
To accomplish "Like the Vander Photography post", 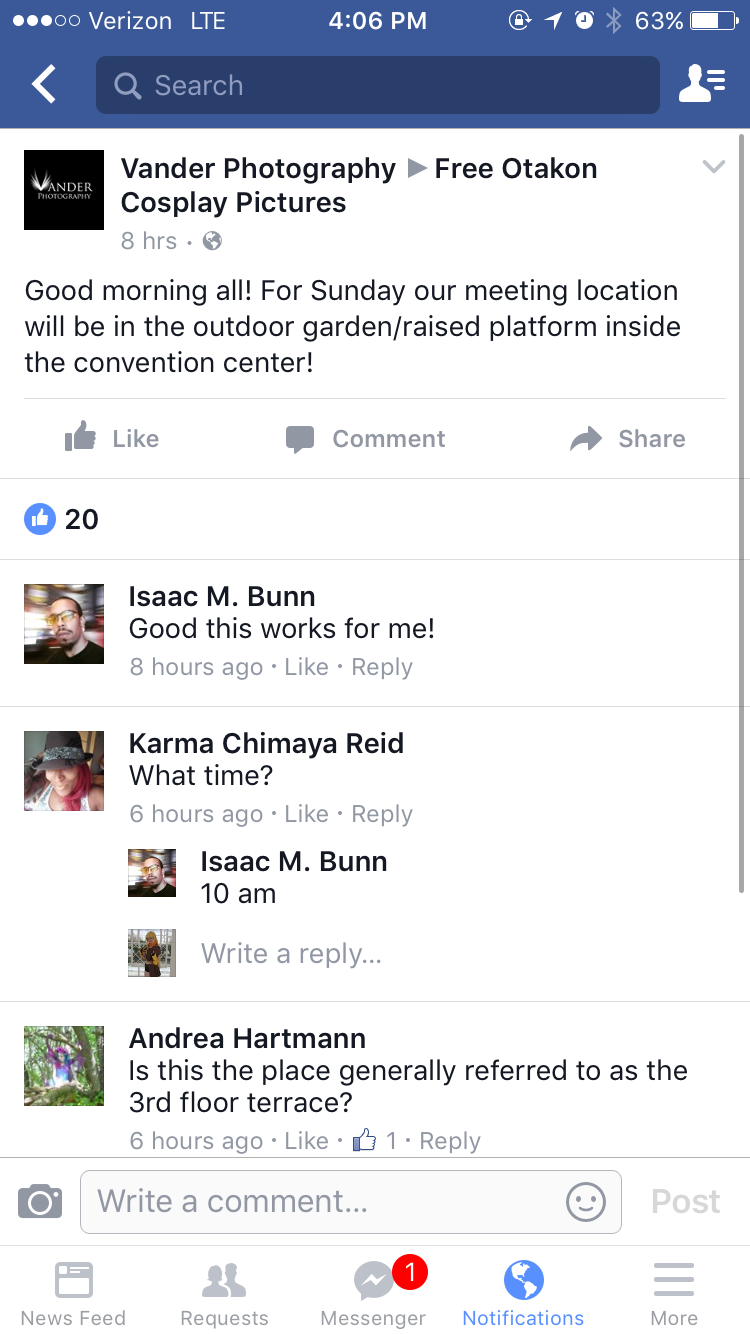I will (x=112, y=438).
